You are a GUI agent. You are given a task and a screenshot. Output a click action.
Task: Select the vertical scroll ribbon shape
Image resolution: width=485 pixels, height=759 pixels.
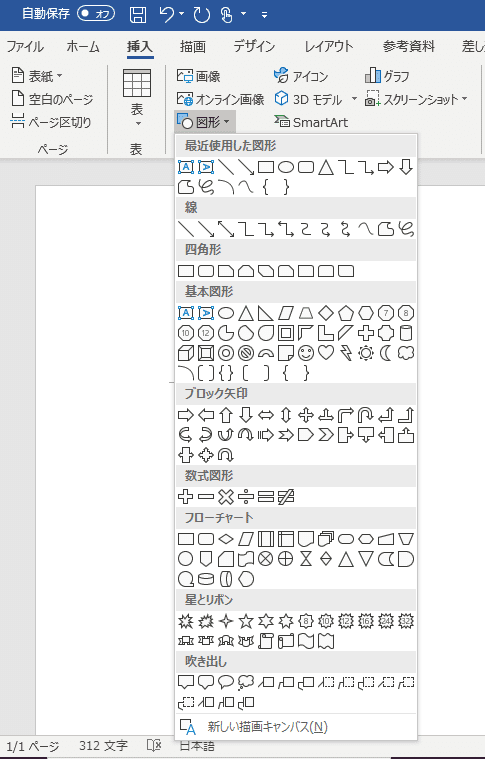265,641
